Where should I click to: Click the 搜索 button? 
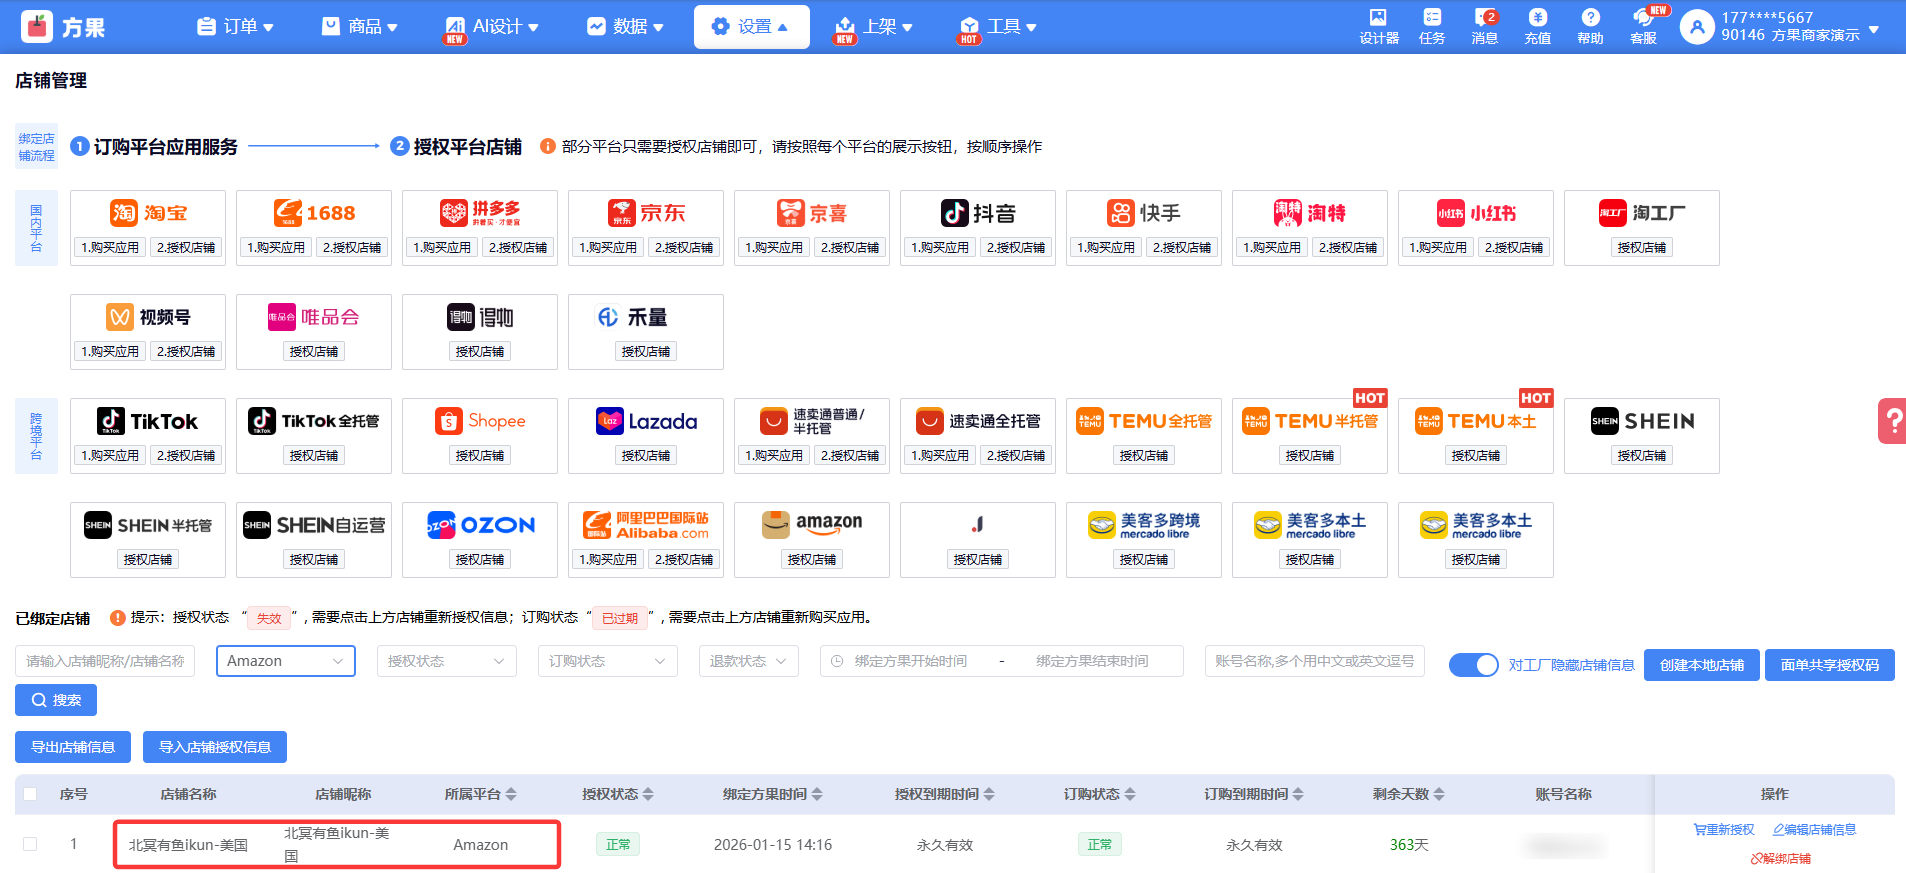coord(56,700)
